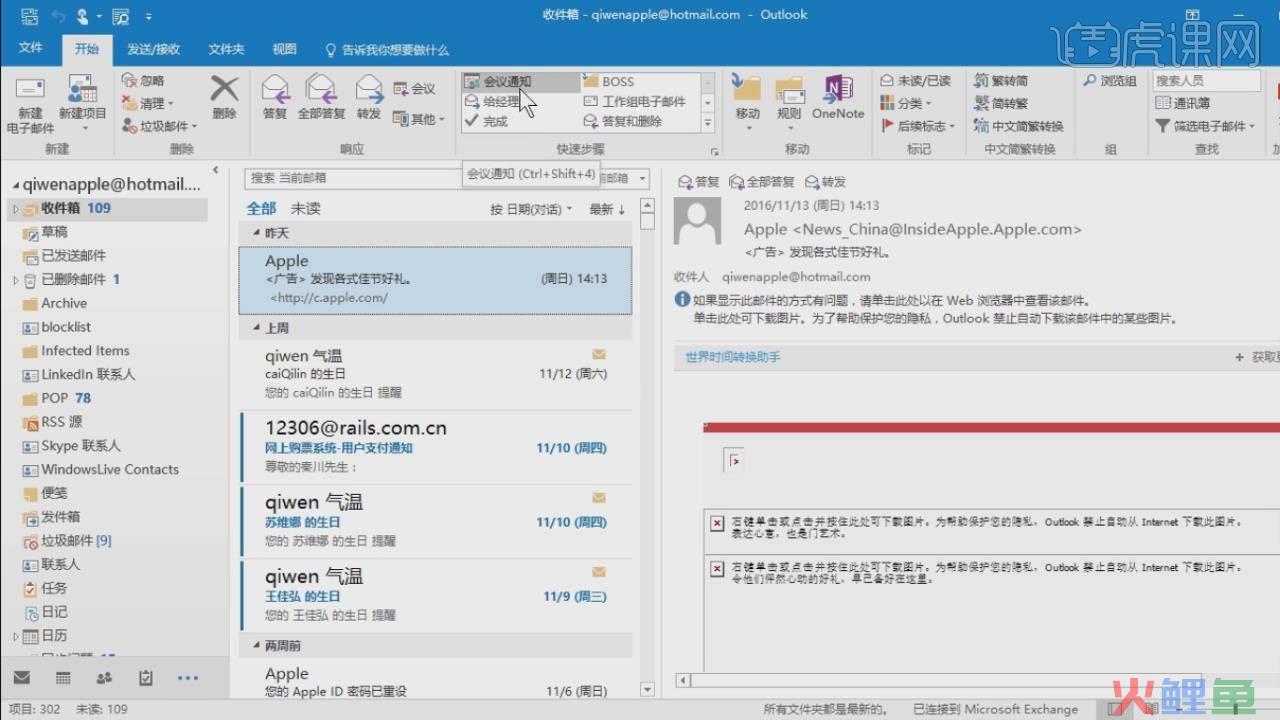Image resolution: width=1280 pixels, height=720 pixels.
Task: Switch to 发送/接收 ribbon tab
Action: point(153,49)
